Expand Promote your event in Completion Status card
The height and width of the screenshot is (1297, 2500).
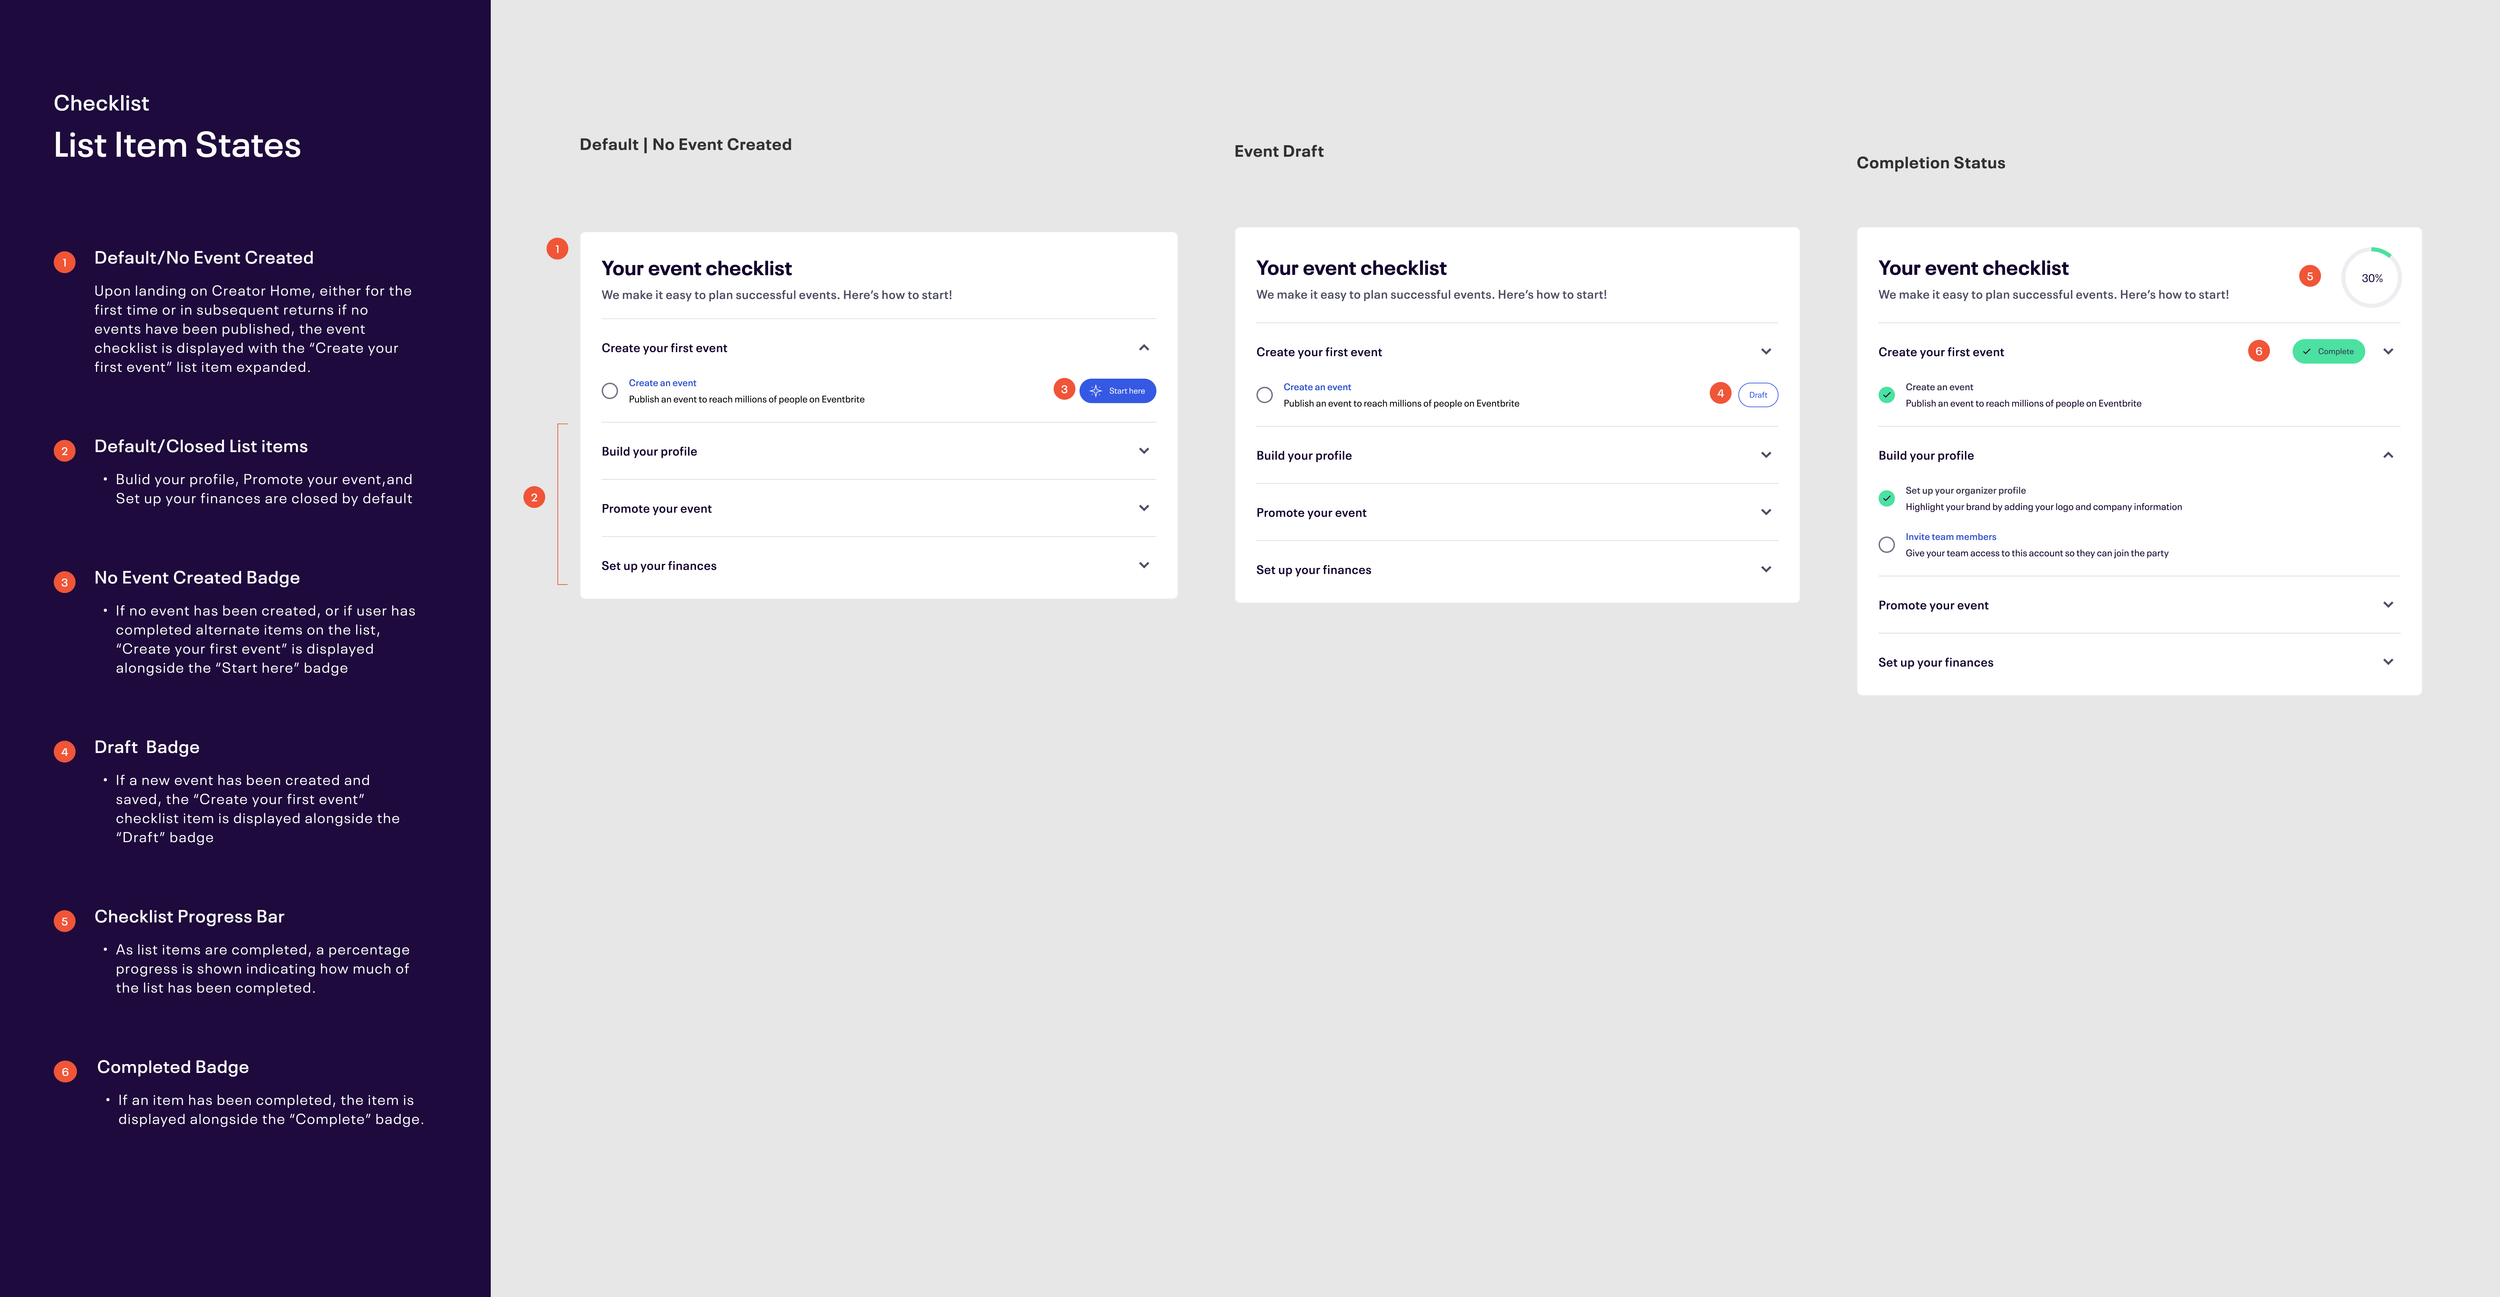point(2388,605)
